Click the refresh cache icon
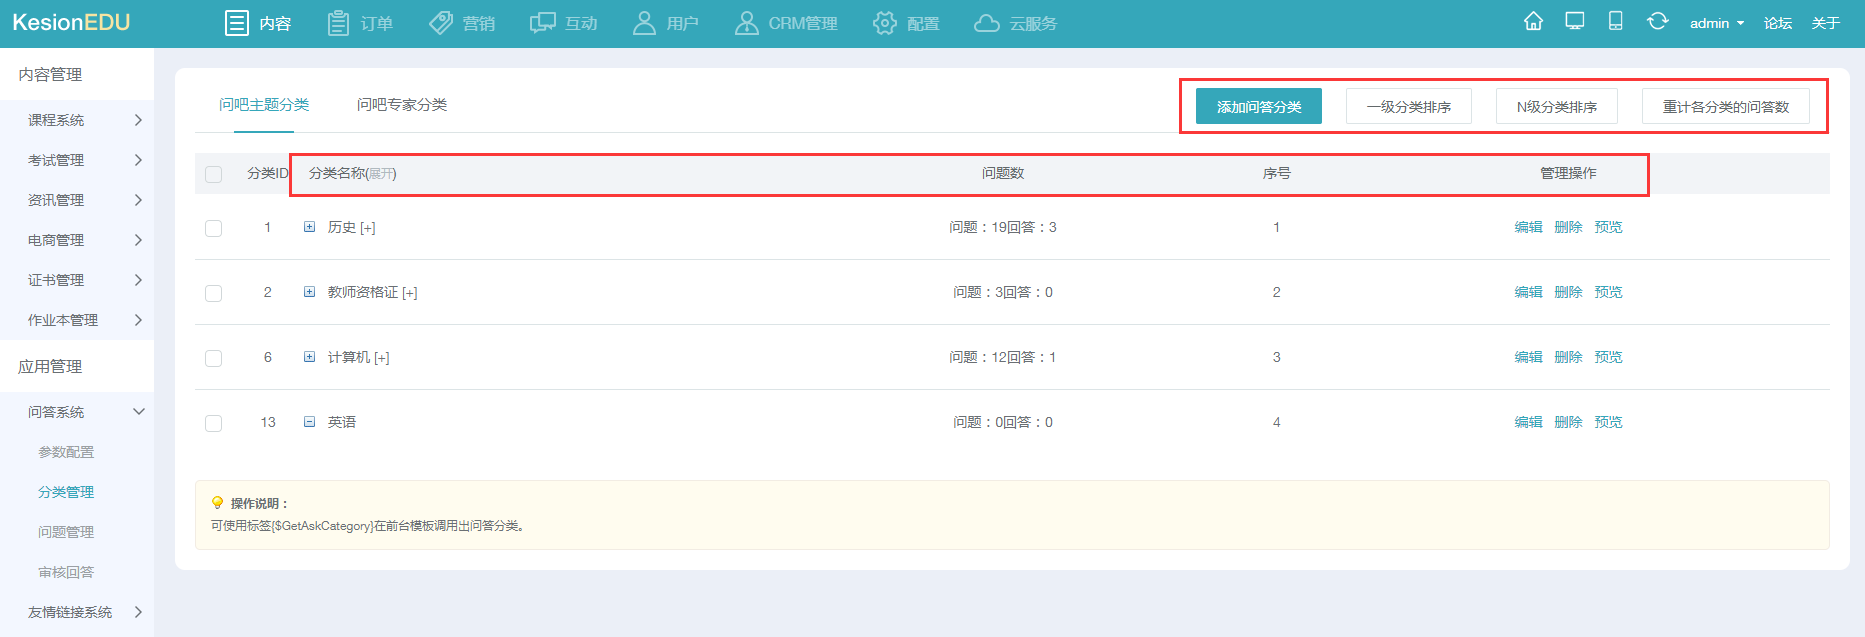 [x=1657, y=22]
